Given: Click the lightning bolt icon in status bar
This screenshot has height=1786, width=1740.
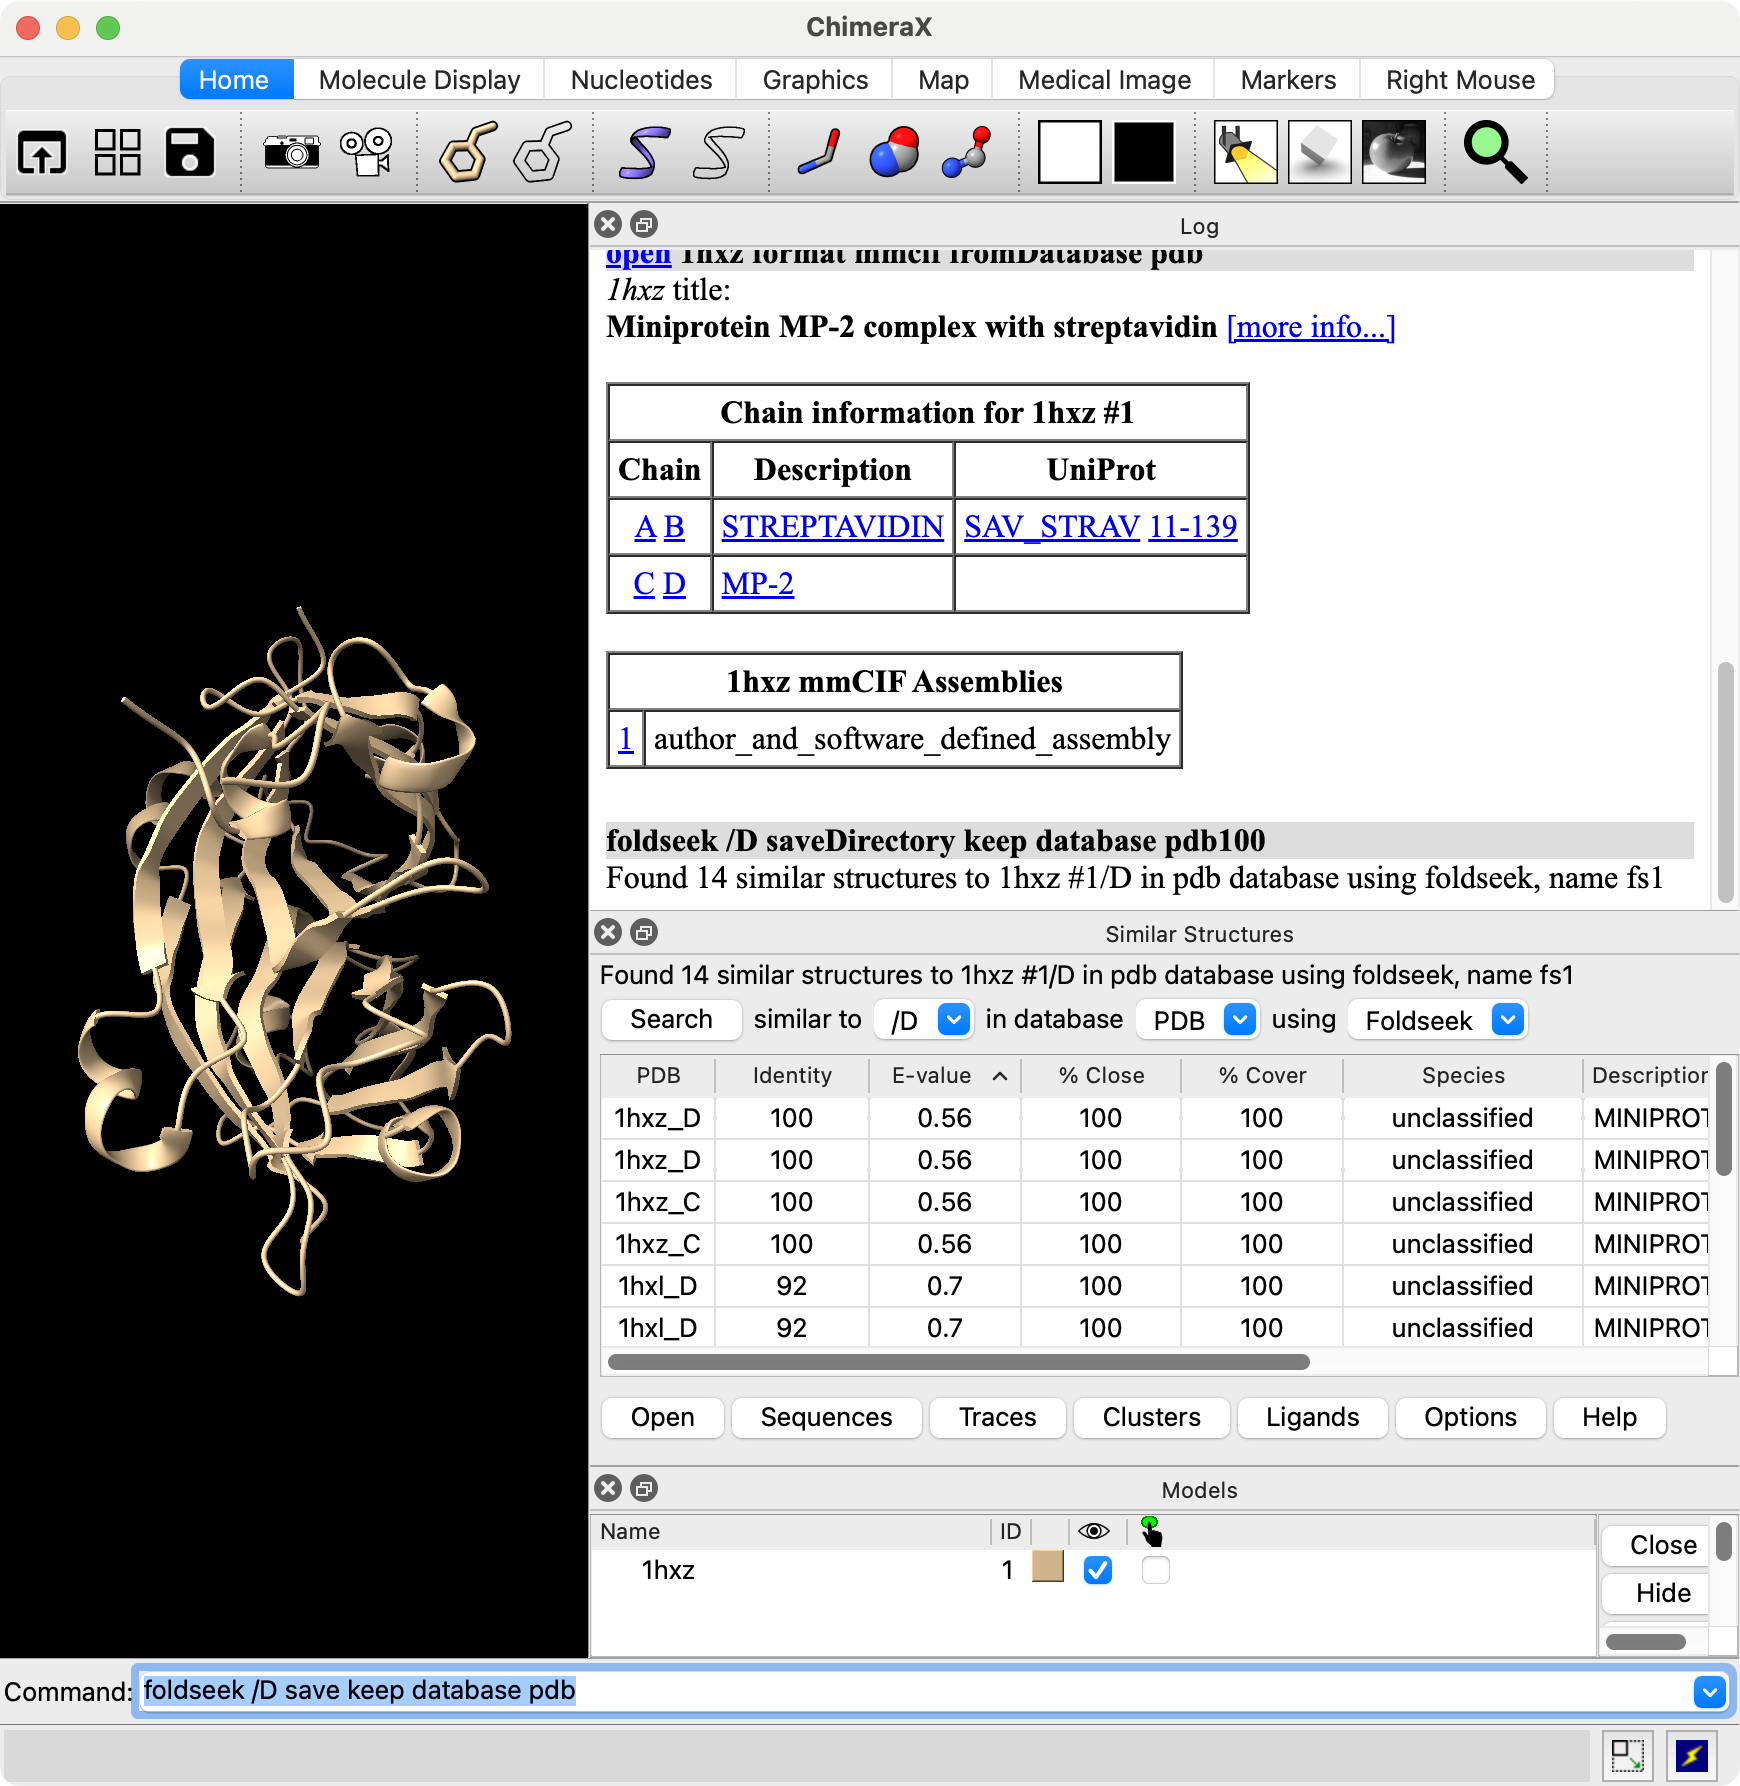Looking at the screenshot, I should [1692, 1755].
